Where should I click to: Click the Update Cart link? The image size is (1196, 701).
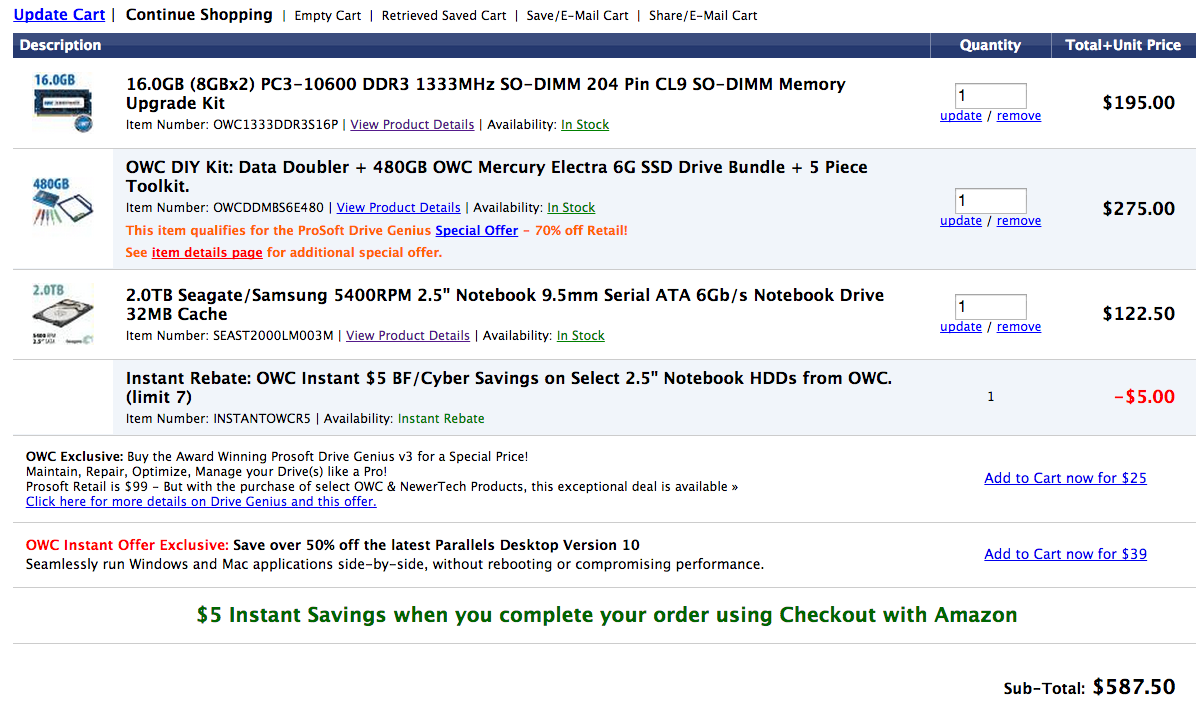click(59, 14)
